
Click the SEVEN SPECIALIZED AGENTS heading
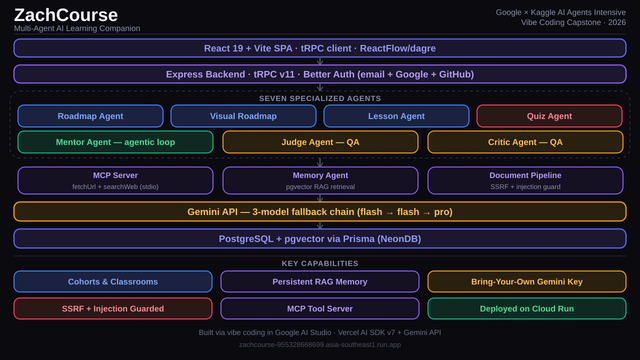(x=320, y=98)
